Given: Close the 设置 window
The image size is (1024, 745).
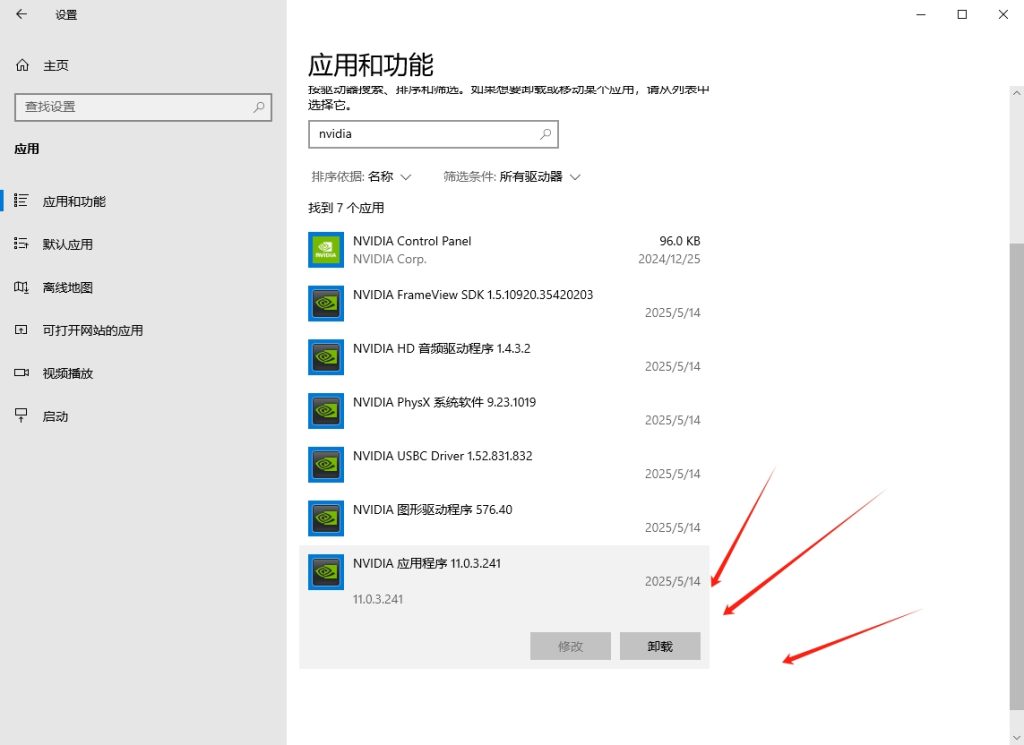Looking at the screenshot, I should click(1003, 14).
